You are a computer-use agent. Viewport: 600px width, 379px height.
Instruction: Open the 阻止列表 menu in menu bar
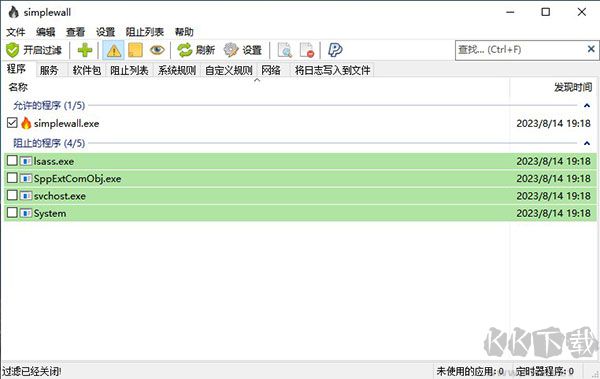(145, 32)
